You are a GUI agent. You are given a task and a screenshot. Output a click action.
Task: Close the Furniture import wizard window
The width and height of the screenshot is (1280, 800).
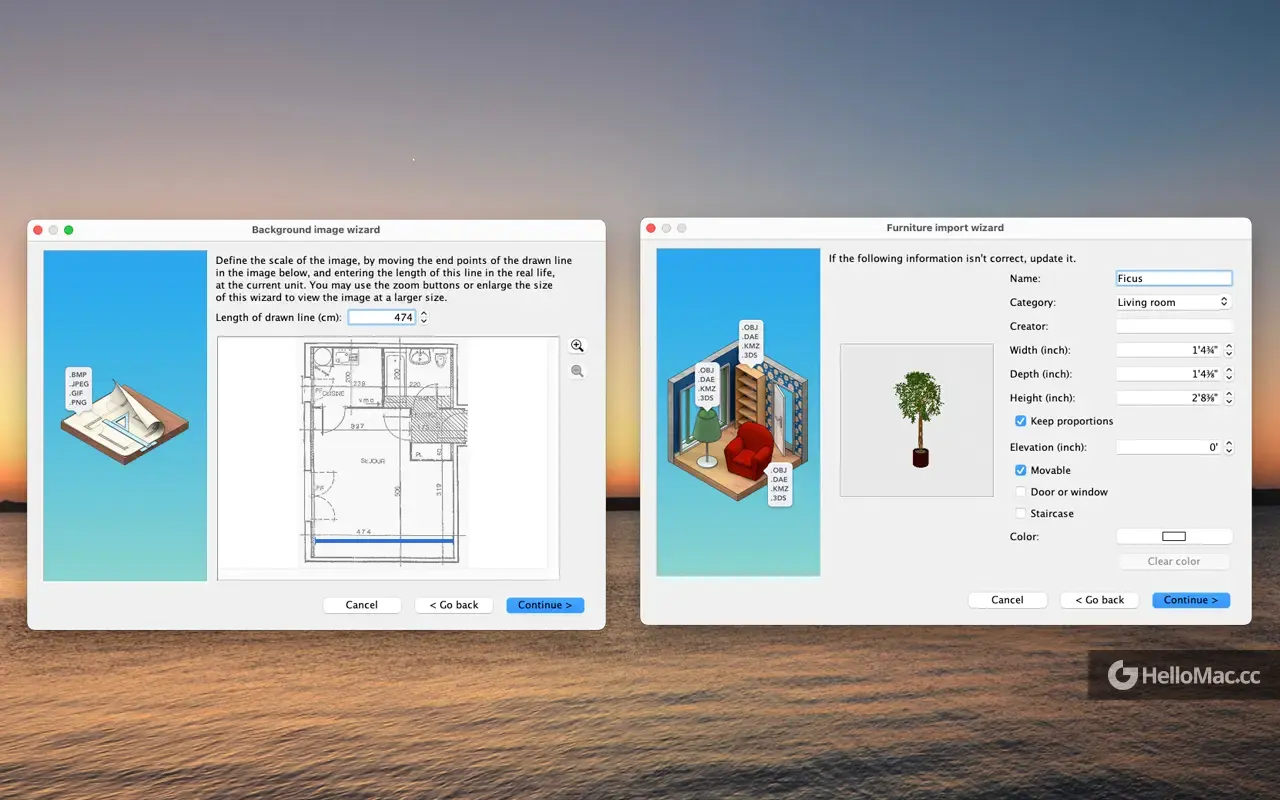[650, 228]
